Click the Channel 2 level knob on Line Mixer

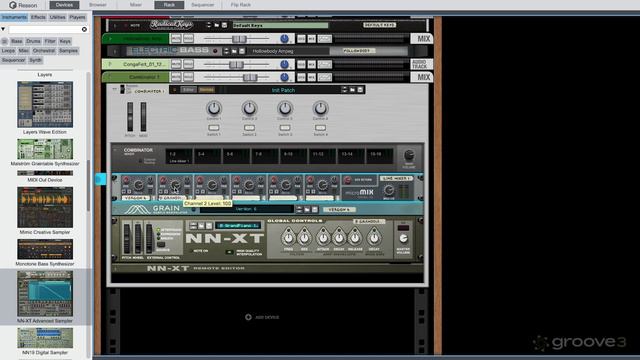[175, 185]
